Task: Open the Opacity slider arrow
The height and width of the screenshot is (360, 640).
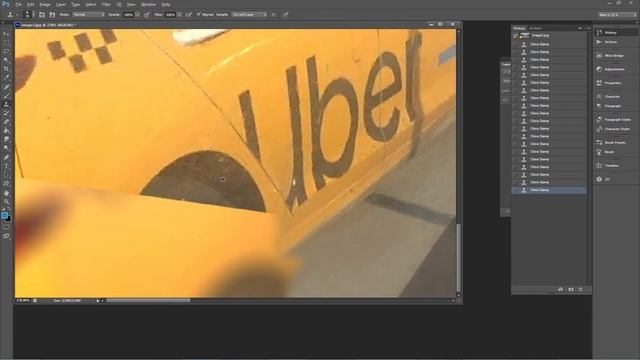Action: point(138,15)
